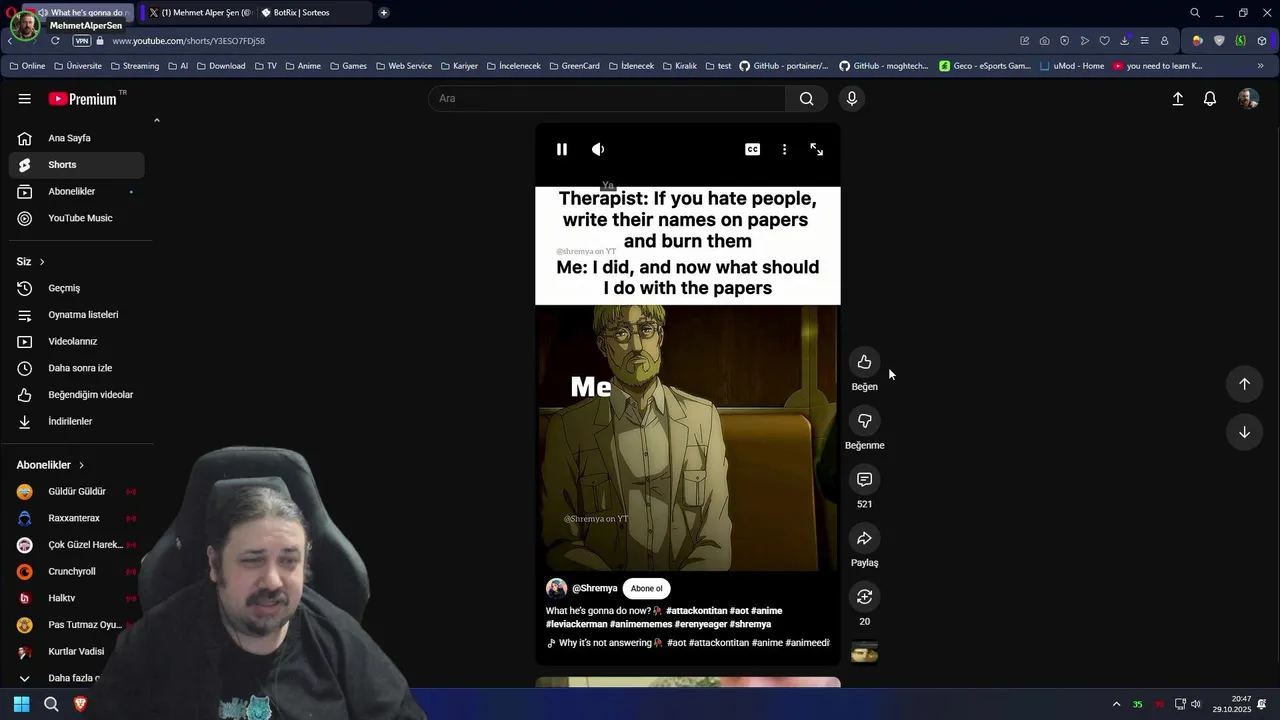Image resolution: width=1280 pixels, height=720 pixels.
Task: Show more bookmarks with double chevron
Action: coord(1260,66)
